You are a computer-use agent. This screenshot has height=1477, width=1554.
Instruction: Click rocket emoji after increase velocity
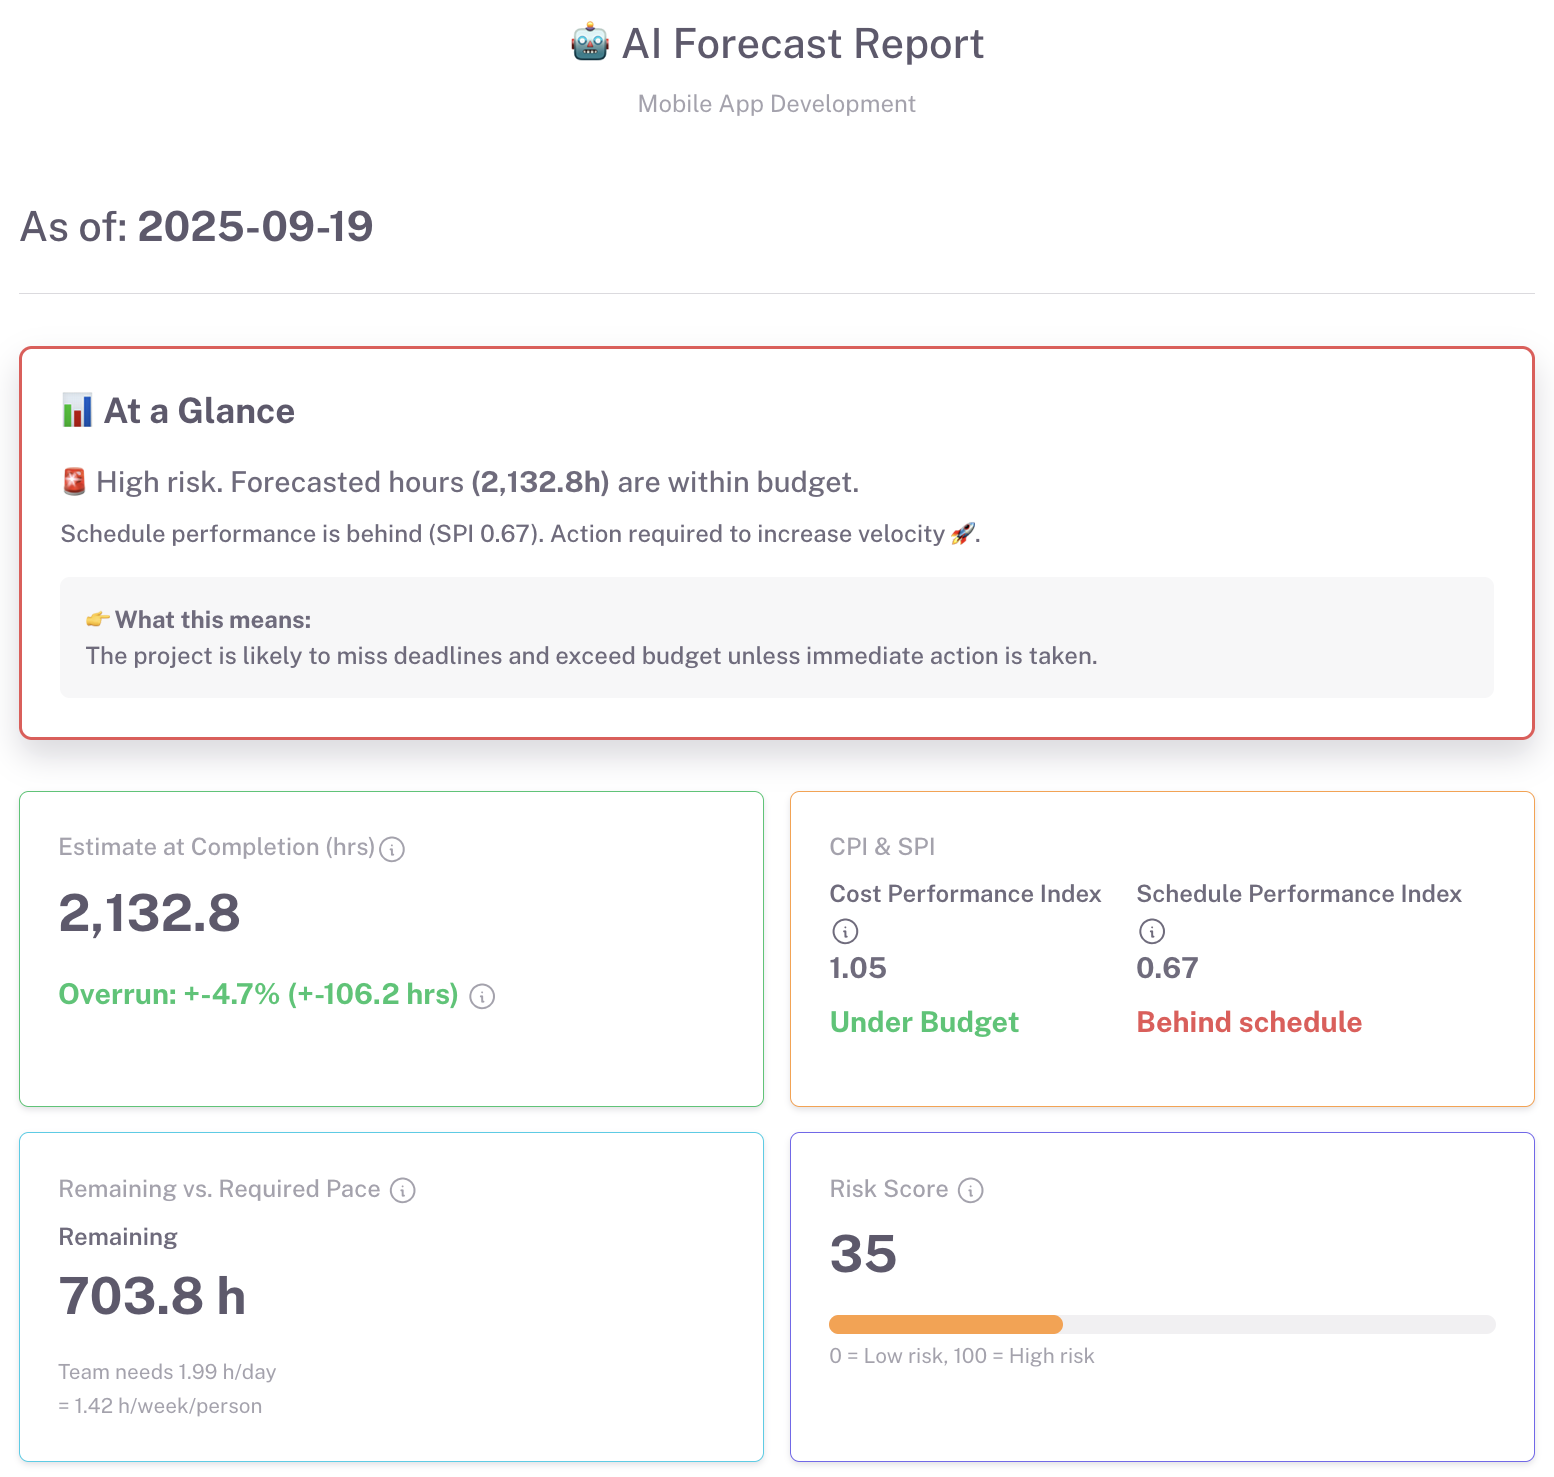(962, 534)
